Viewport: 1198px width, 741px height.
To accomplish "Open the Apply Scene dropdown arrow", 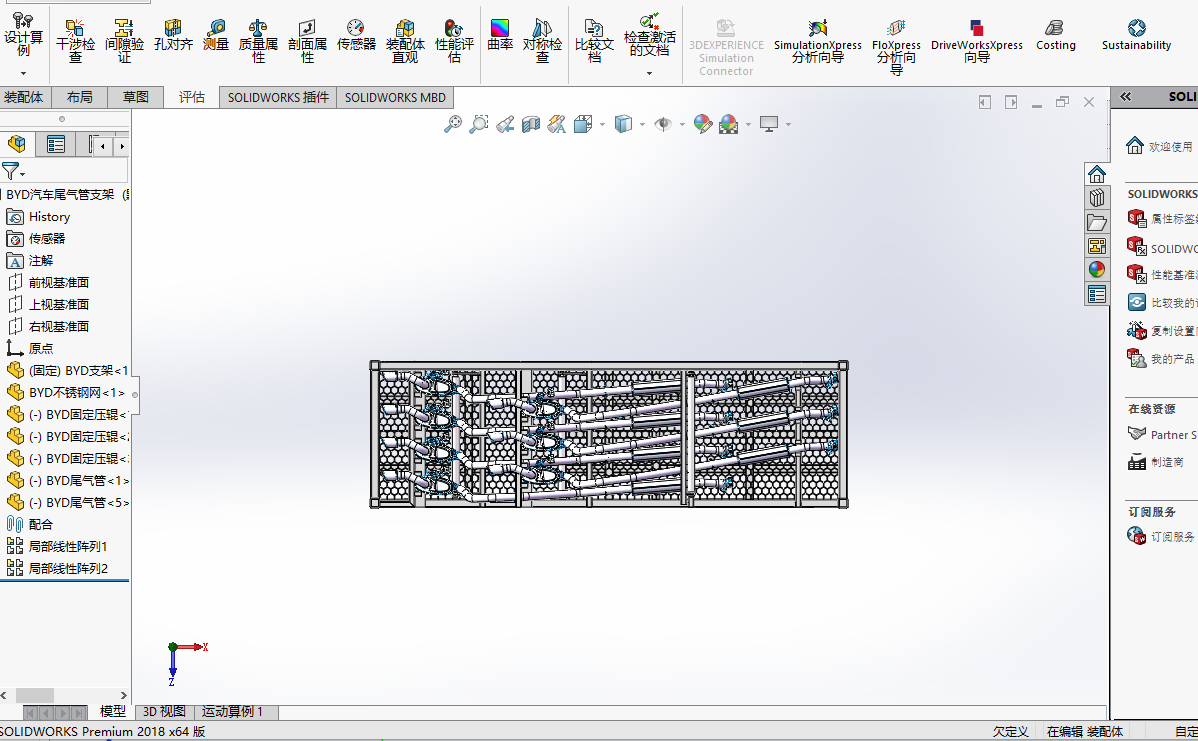I will coord(748,125).
